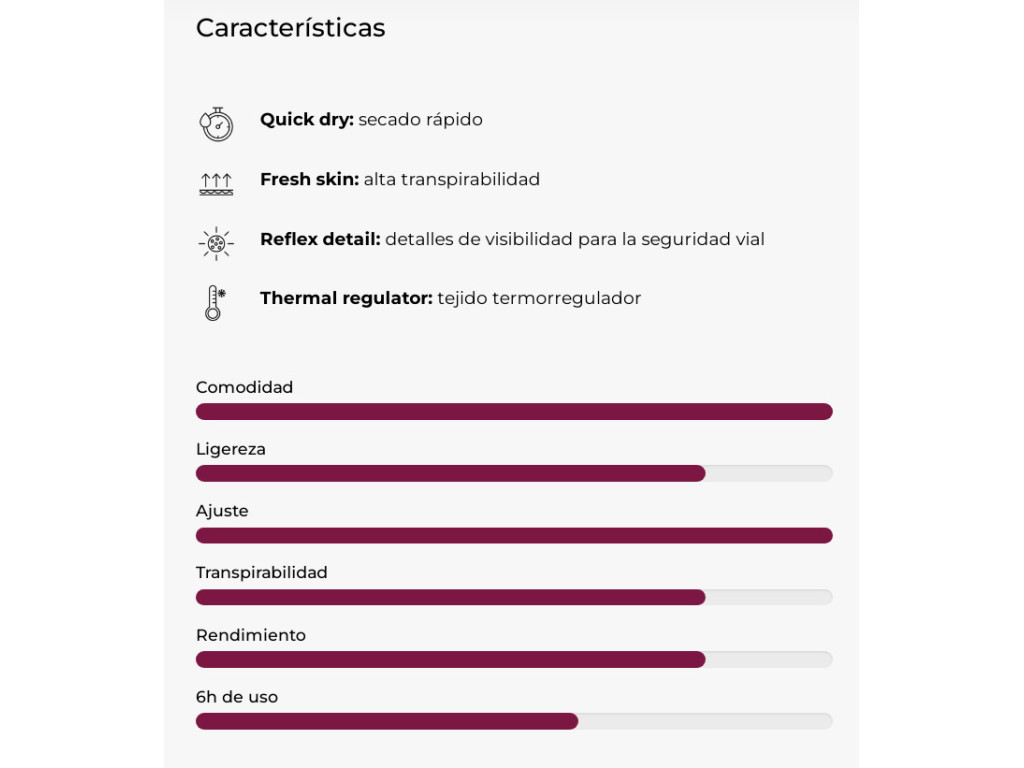Click the Reflex detail visibility description

click(575, 240)
